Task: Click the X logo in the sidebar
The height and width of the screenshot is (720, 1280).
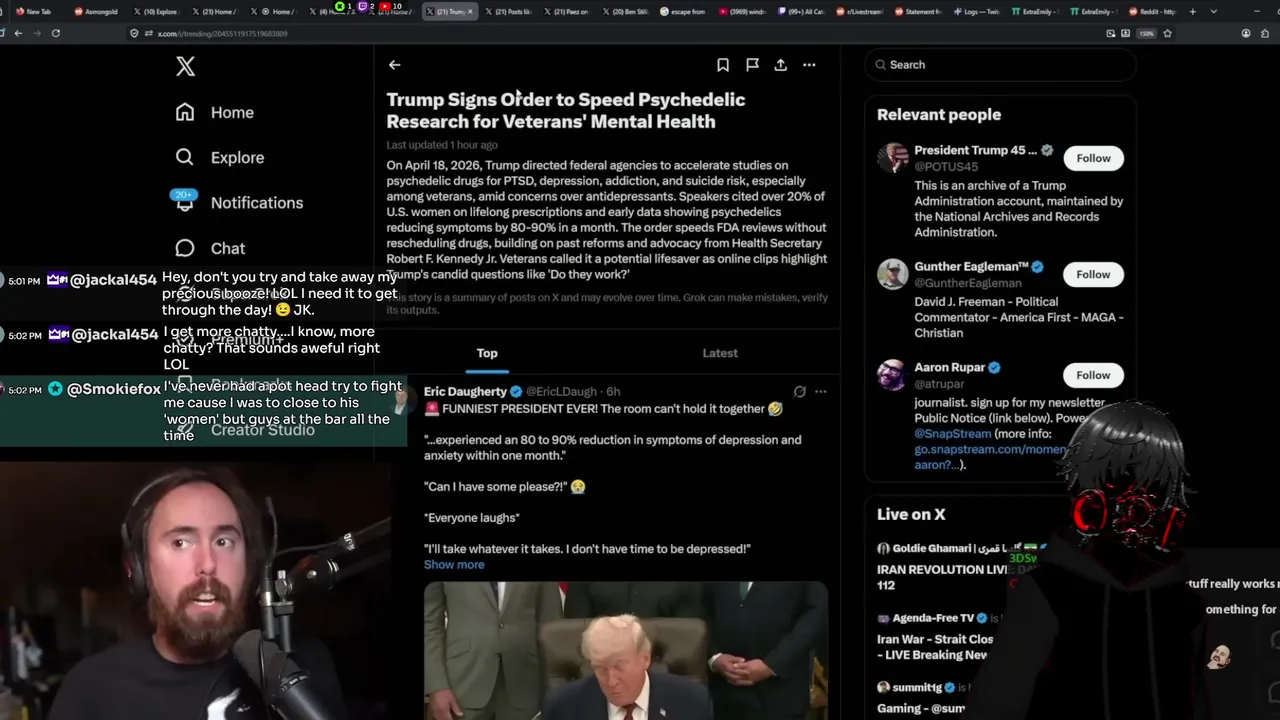Action: (186, 67)
